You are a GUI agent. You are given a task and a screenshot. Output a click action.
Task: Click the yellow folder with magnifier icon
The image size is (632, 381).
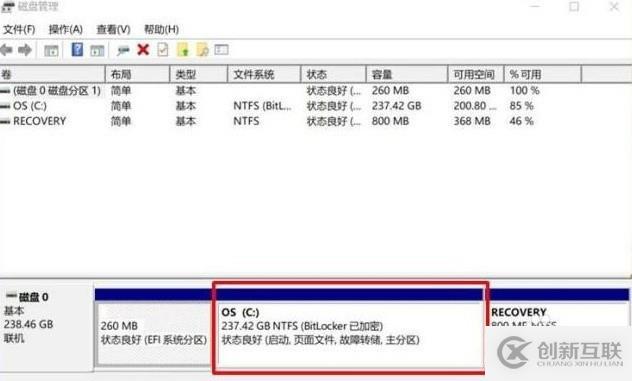click(x=202, y=50)
